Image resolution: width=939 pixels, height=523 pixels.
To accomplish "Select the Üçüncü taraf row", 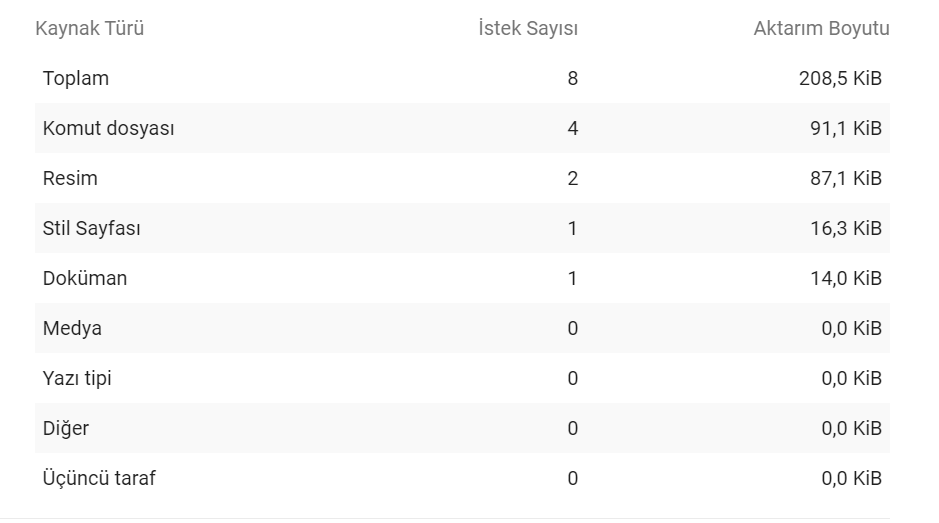I will [462, 478].
